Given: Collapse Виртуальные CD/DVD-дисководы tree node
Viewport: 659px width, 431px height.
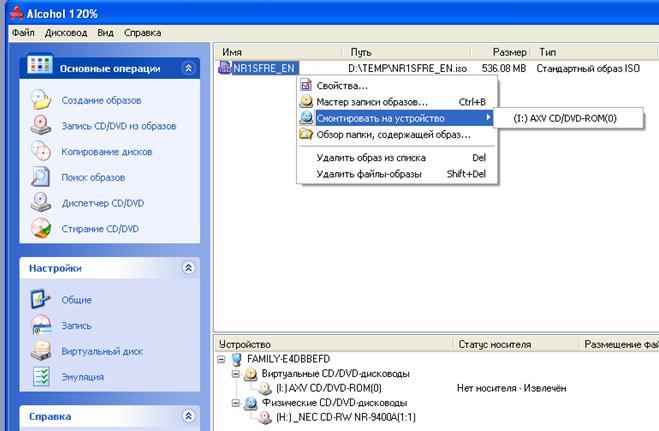Looking at the screenshot, I should [x=236, y=374].
